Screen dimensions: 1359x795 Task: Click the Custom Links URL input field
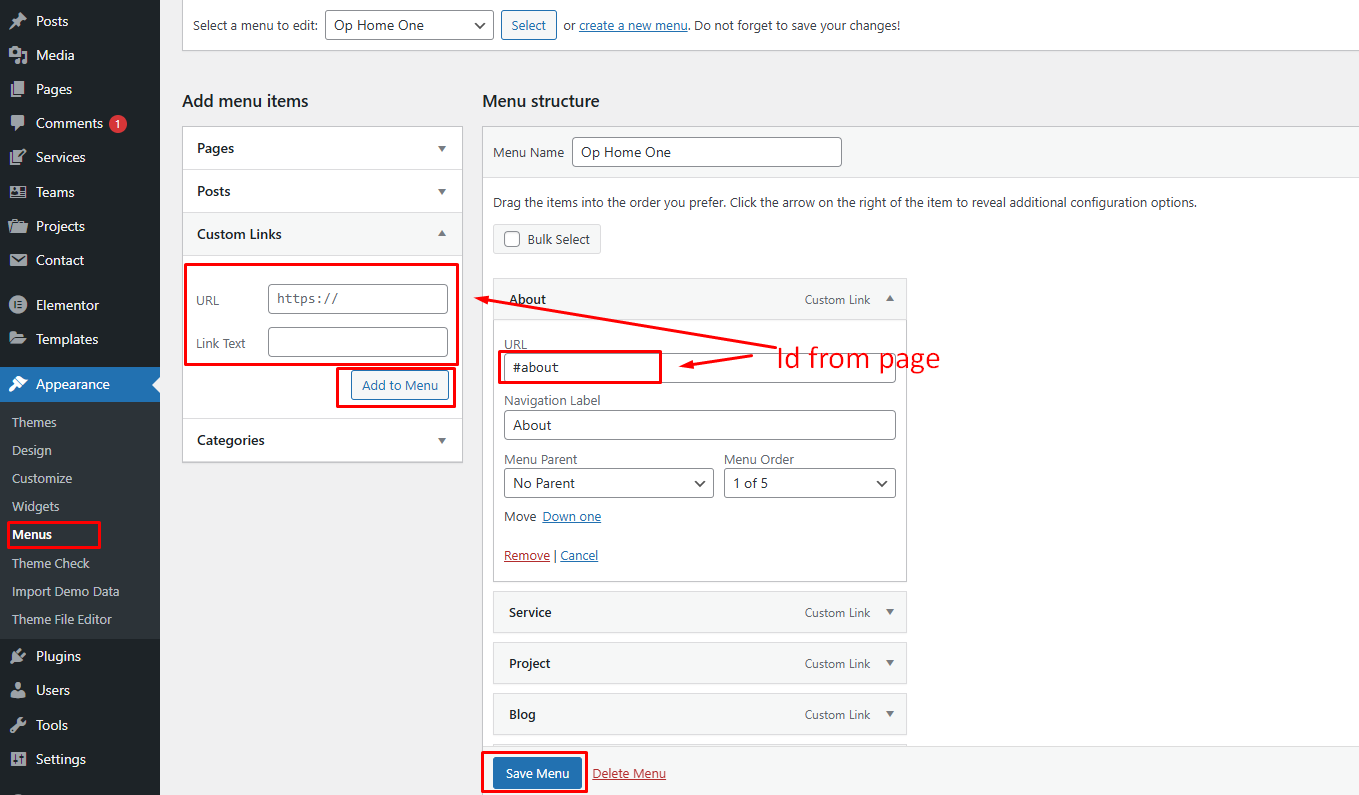point(358,299)
